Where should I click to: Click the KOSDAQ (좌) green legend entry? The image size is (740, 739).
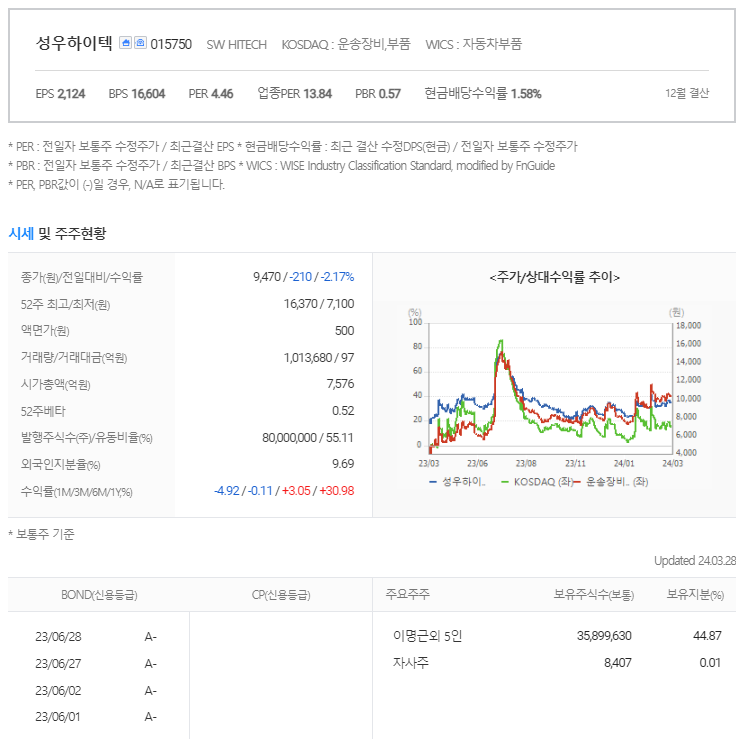537,482
